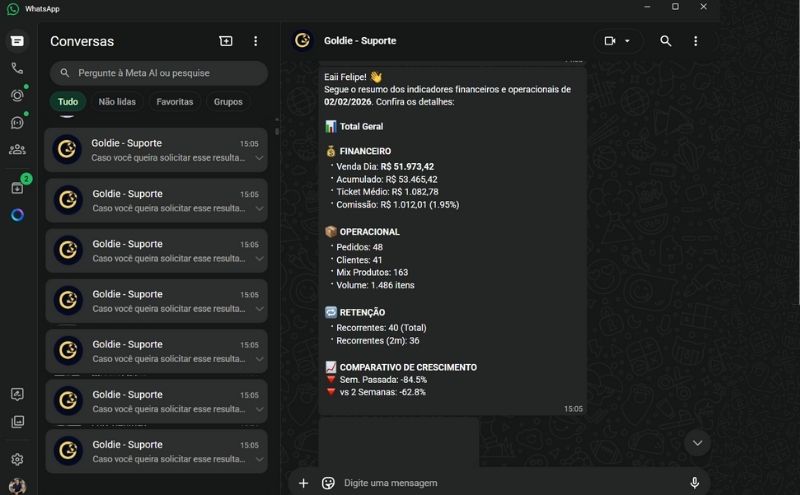Filter chats by Não lidas
Screen dimensions: 800x495
point(117,102)
